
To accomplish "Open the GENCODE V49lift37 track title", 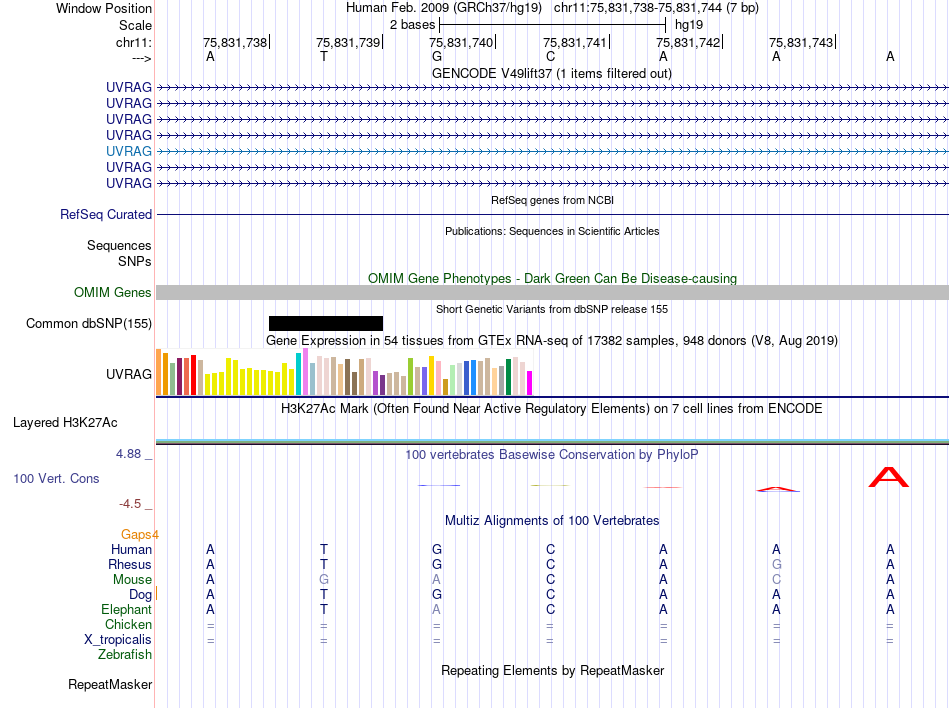I will coord(551,73).
